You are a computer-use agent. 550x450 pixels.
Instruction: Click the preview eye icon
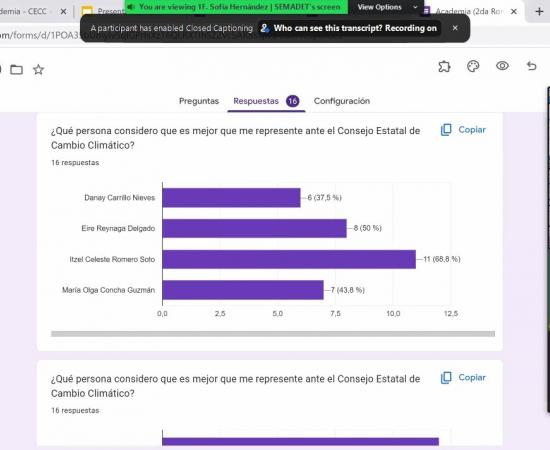pyautogui.click(x=502, y=66)
